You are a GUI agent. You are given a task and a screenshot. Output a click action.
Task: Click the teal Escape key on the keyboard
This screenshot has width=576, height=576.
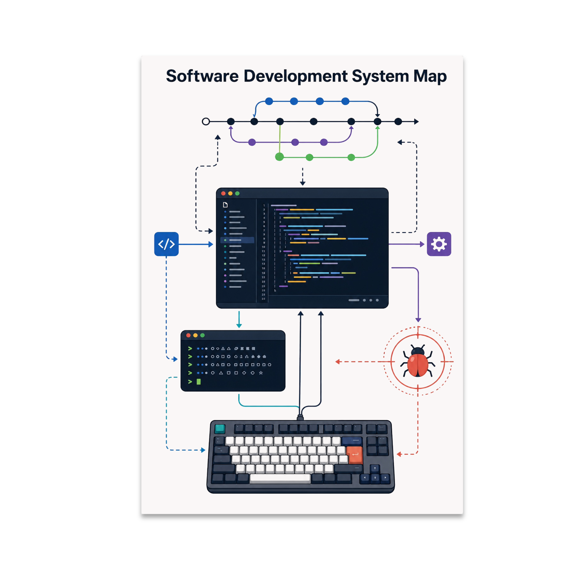pos(220,428)
